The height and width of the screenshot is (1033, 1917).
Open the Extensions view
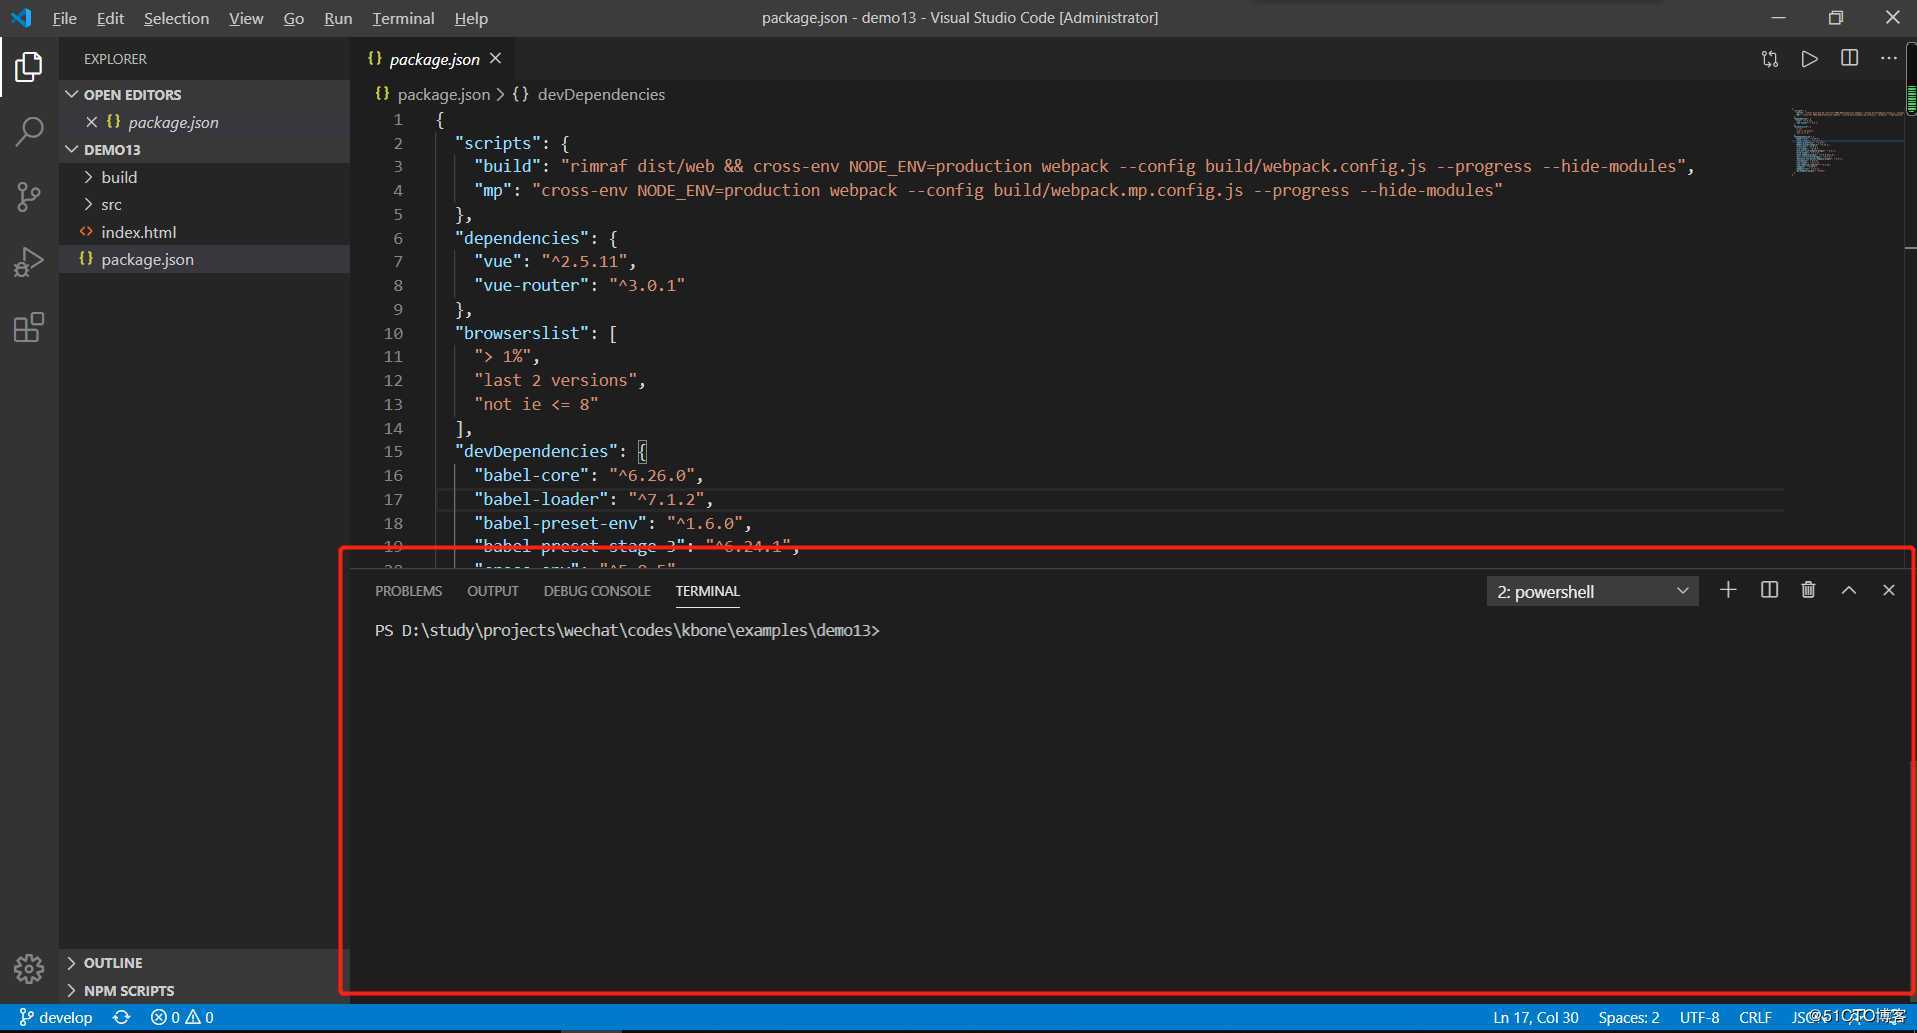[x=29, y=327]
